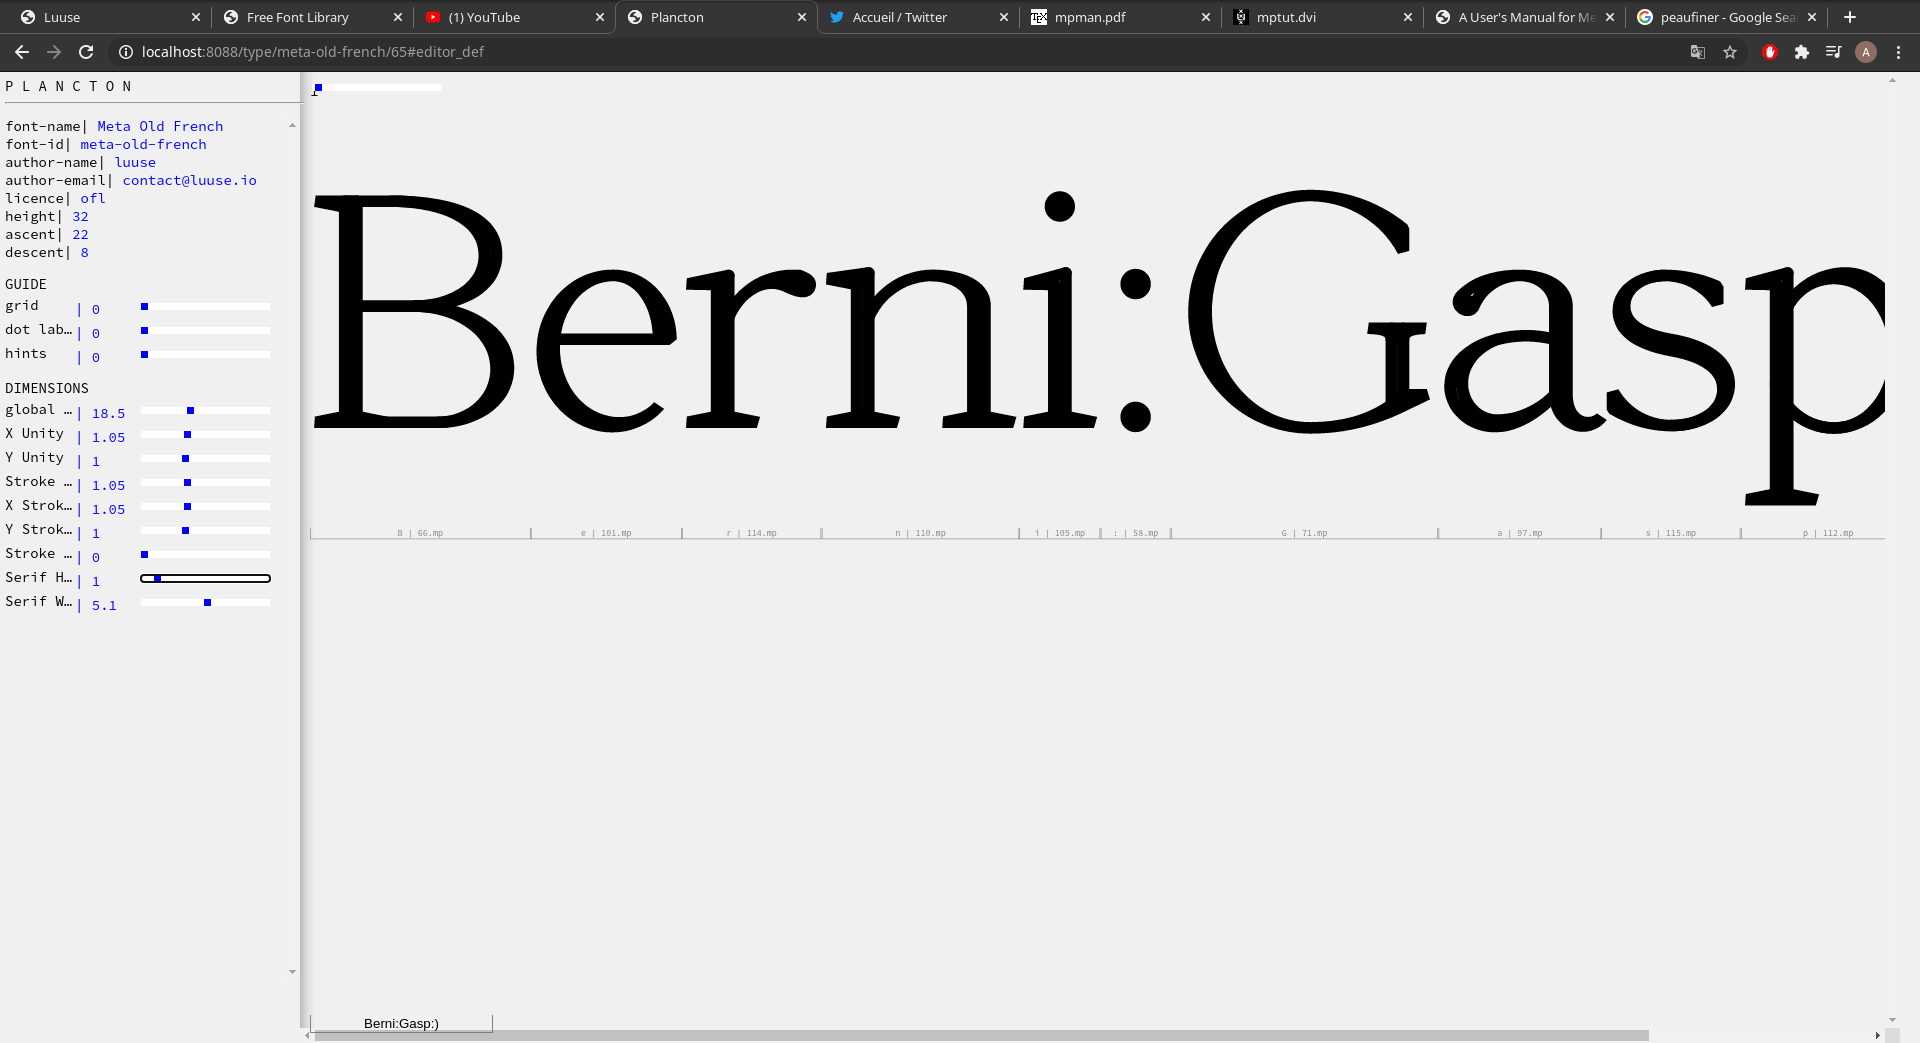
Task: Click the user profile avatar
Action: coord(1865,52)
